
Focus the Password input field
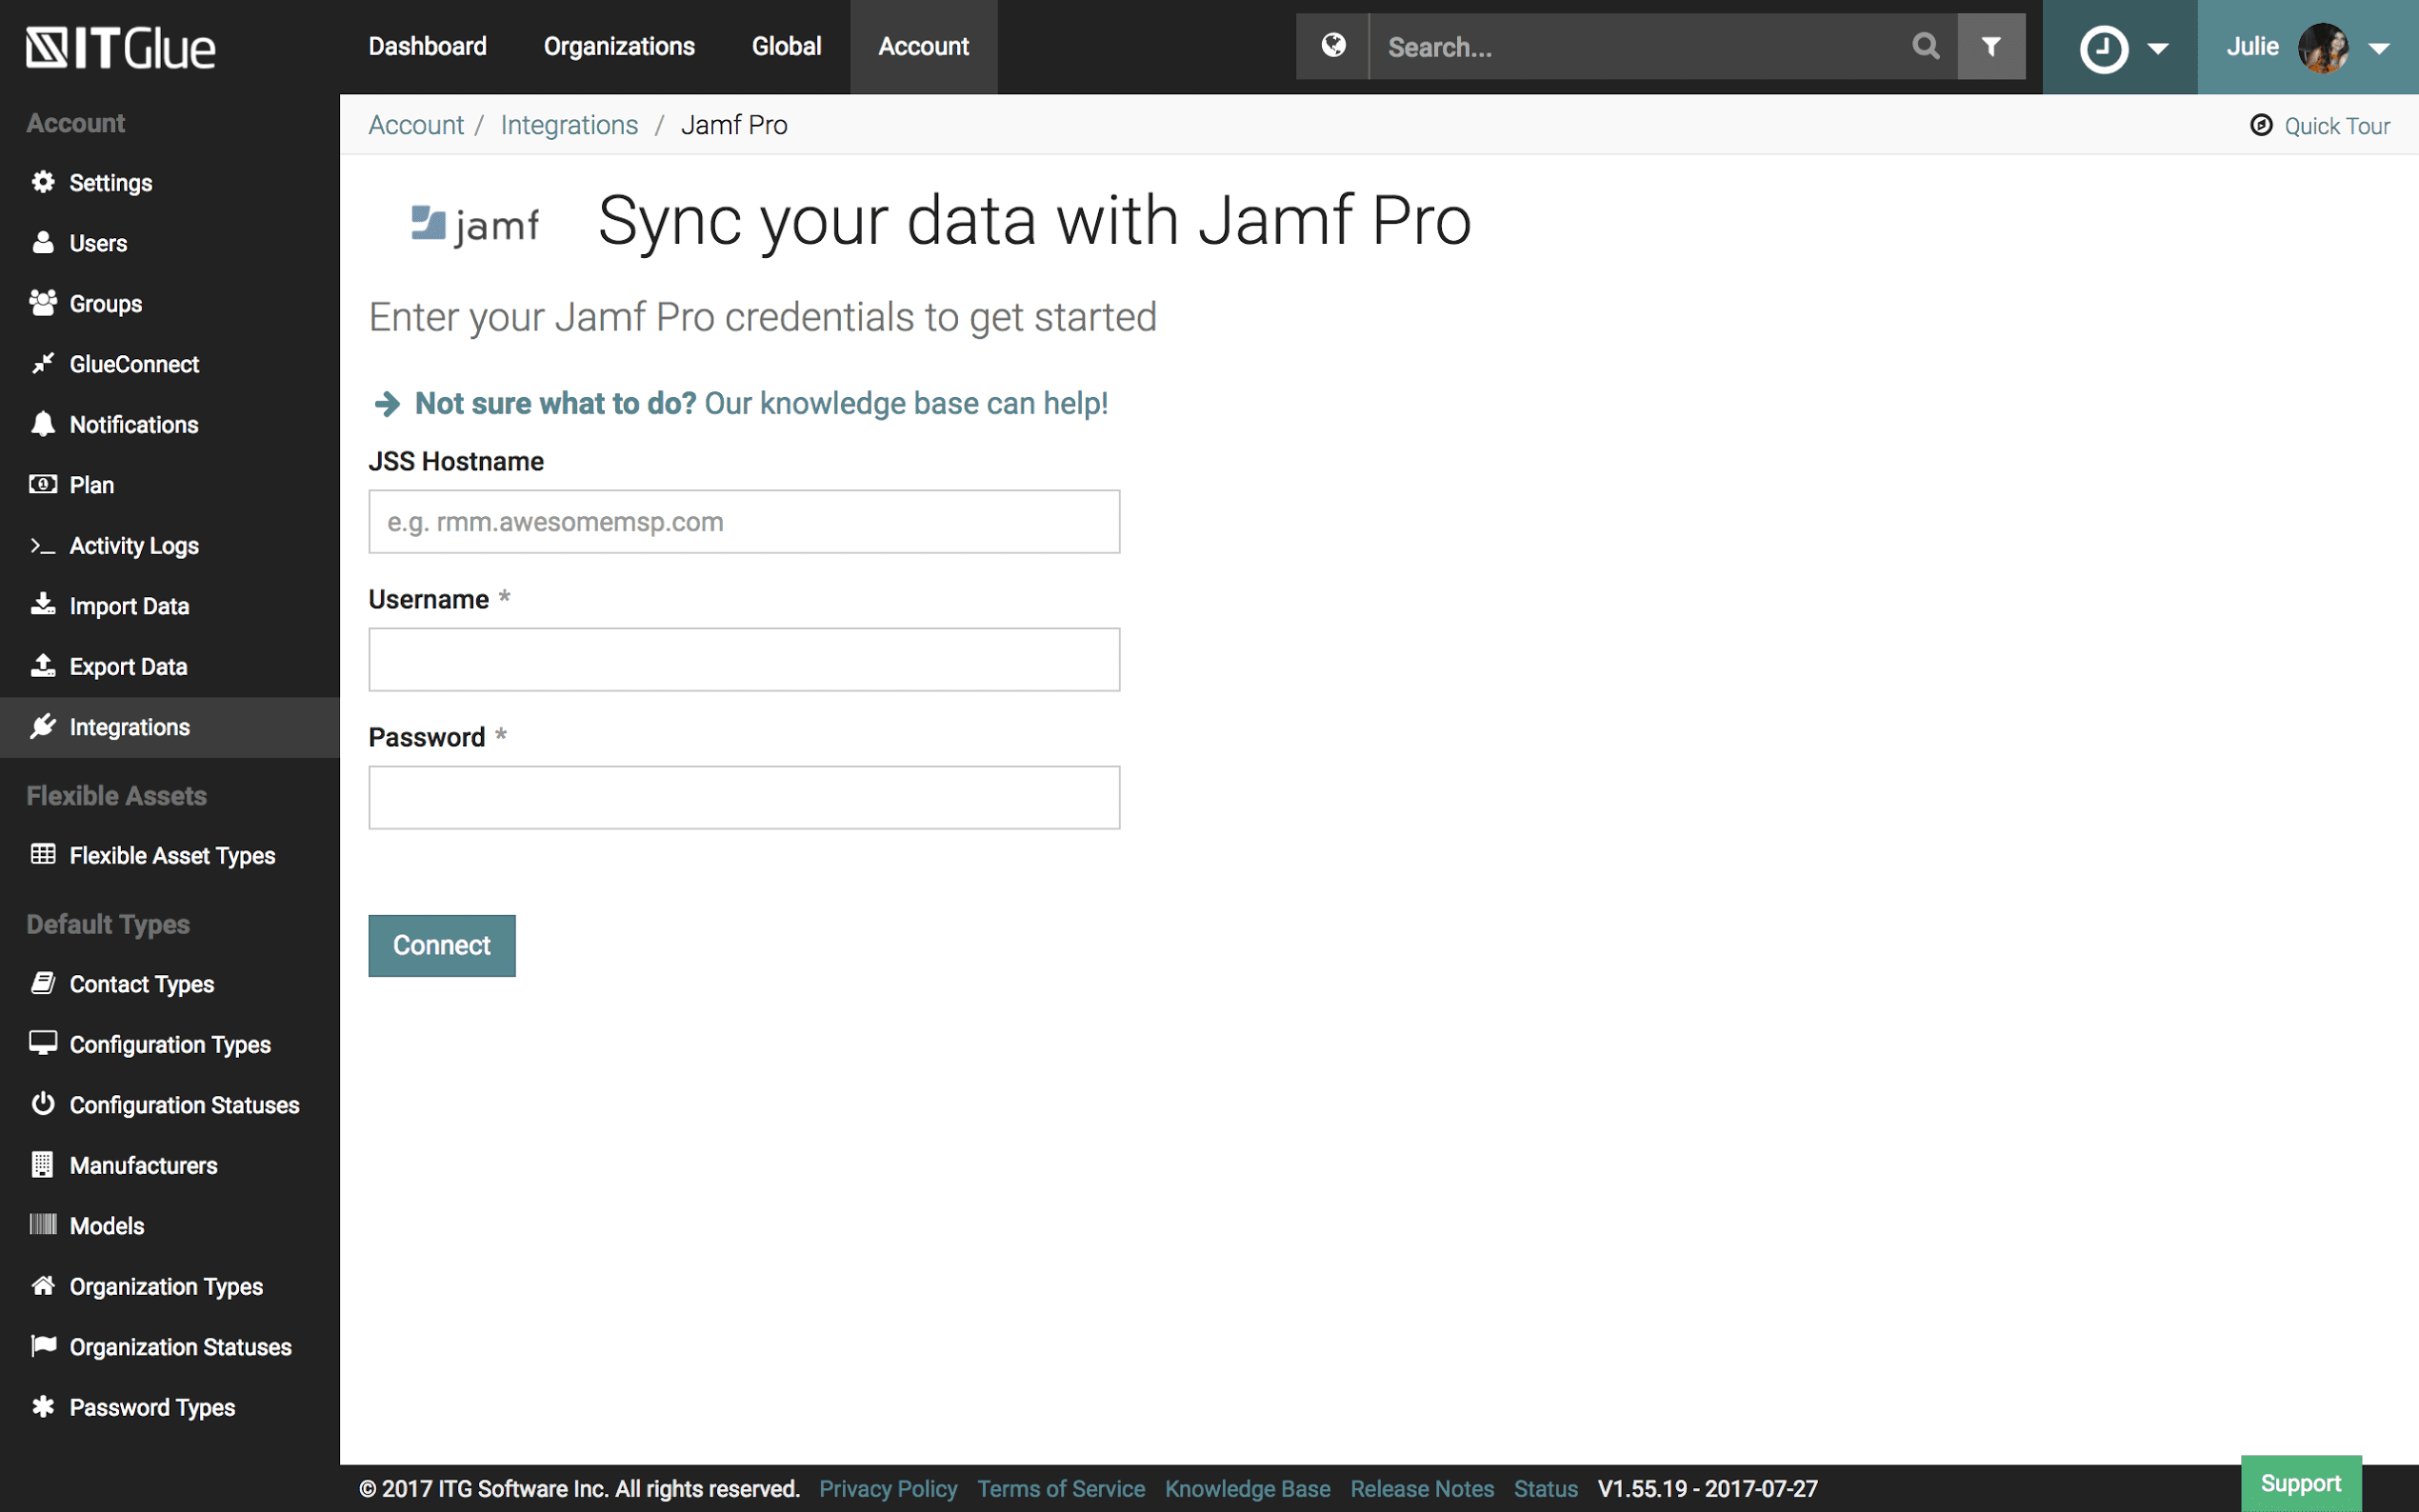(744, 797)
